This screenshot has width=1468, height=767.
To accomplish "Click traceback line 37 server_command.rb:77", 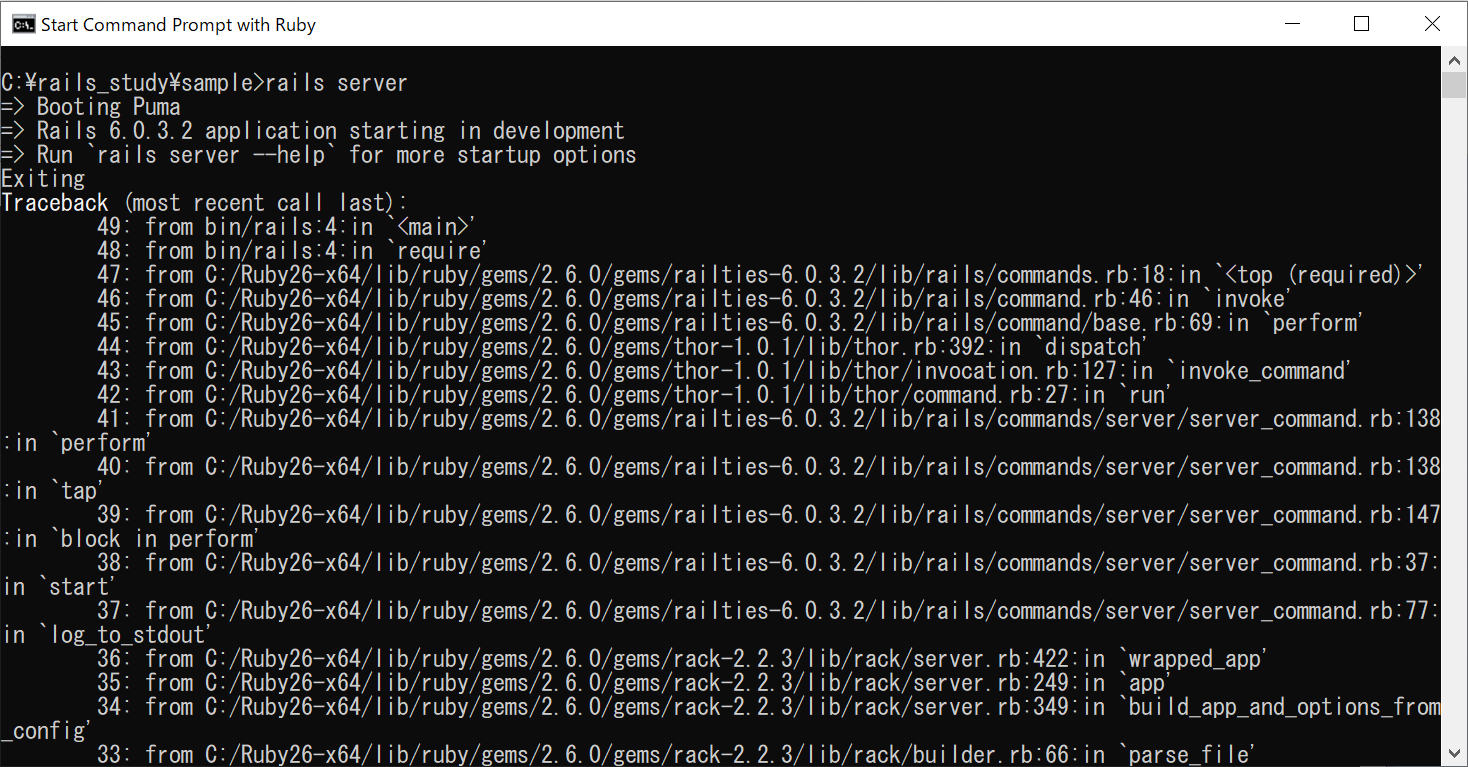I will pyautogui.click(x=769, y=611).
